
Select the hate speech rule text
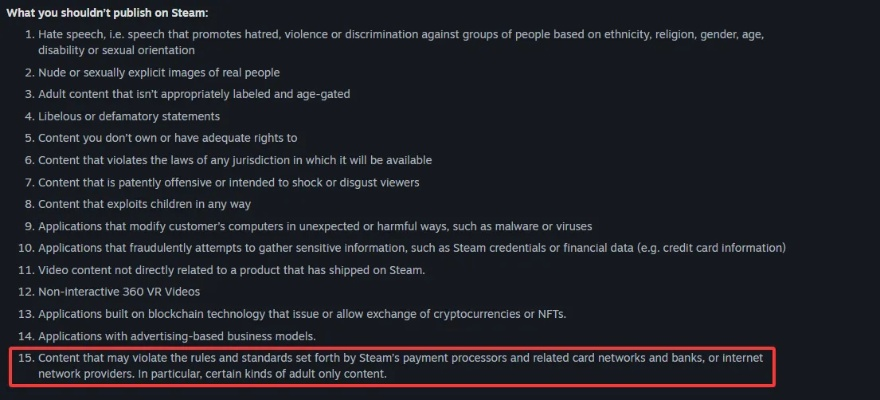pyautogui.click(x=401, y=42)
